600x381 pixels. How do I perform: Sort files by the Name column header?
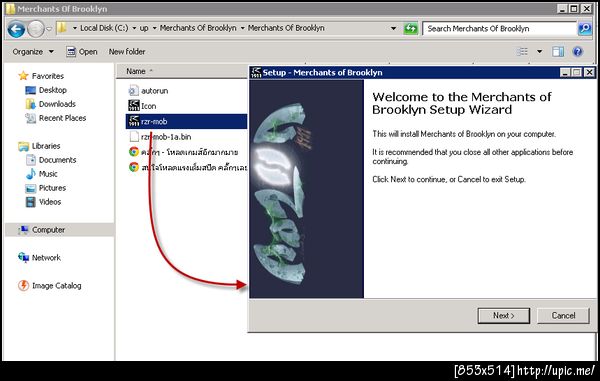pyautogui.click(x=136, y=71)
